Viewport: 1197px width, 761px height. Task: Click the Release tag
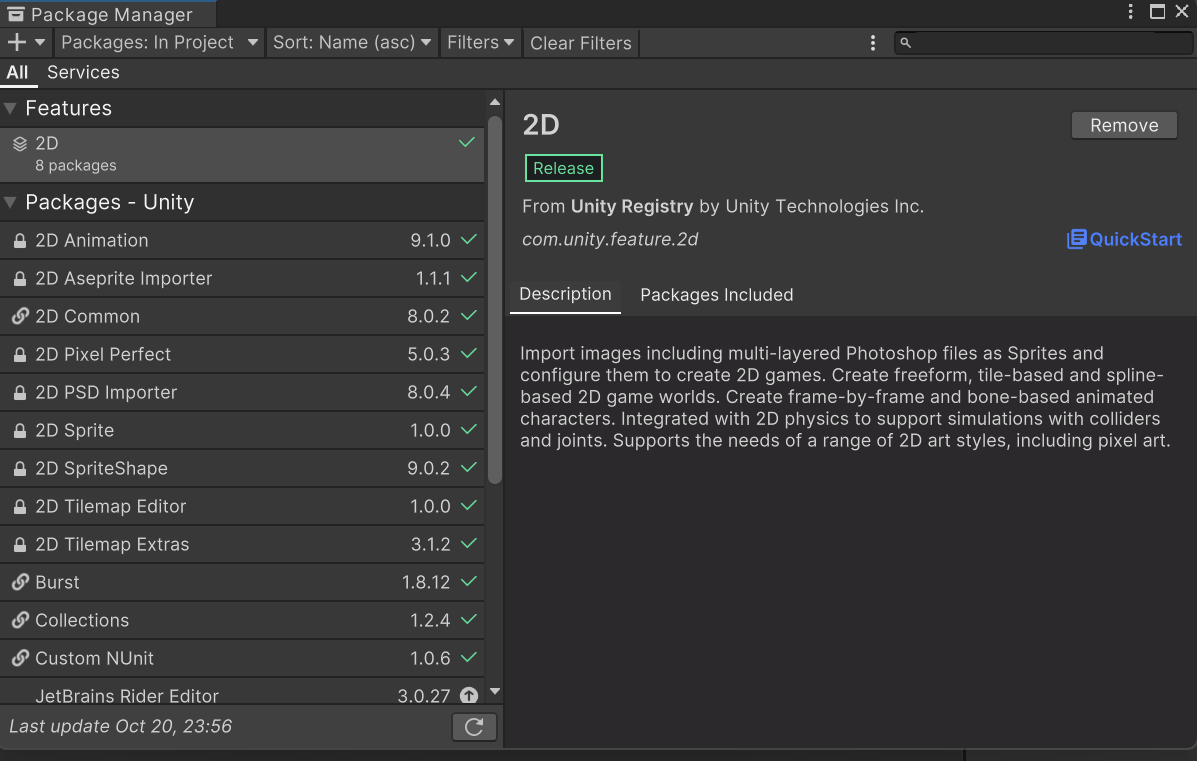point(563,168)
